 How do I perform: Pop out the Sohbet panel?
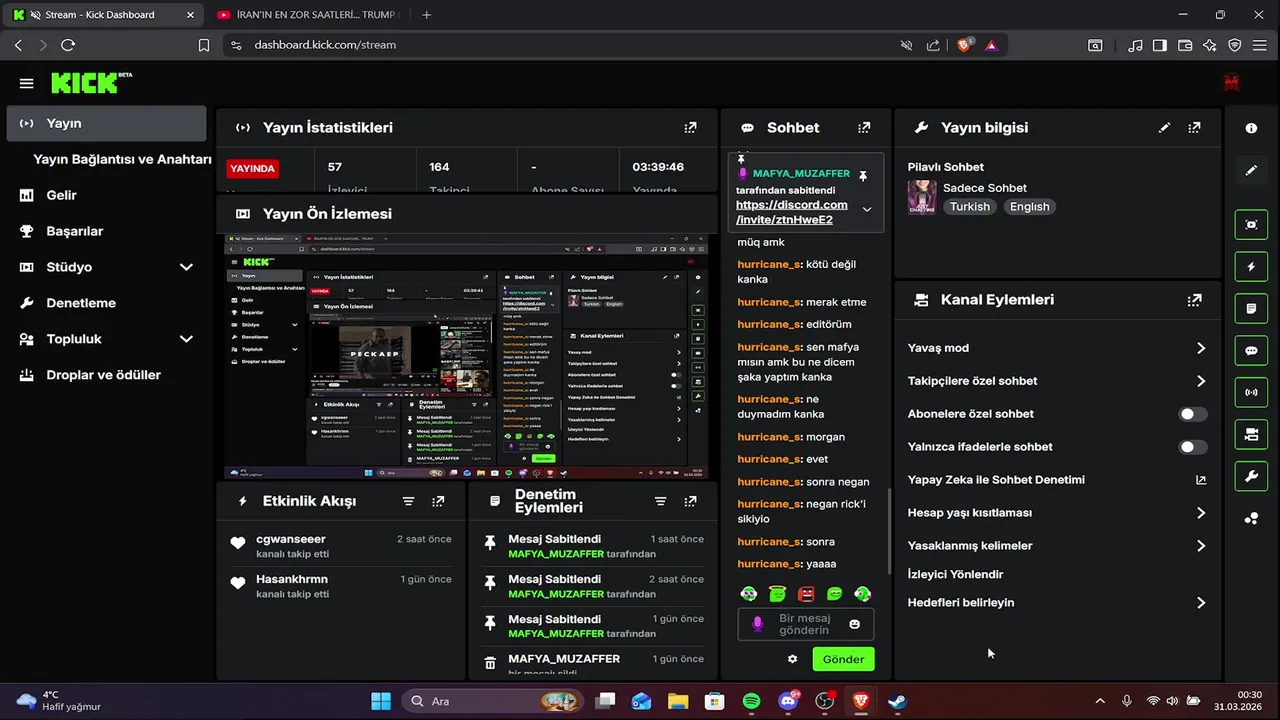point(864,128)
